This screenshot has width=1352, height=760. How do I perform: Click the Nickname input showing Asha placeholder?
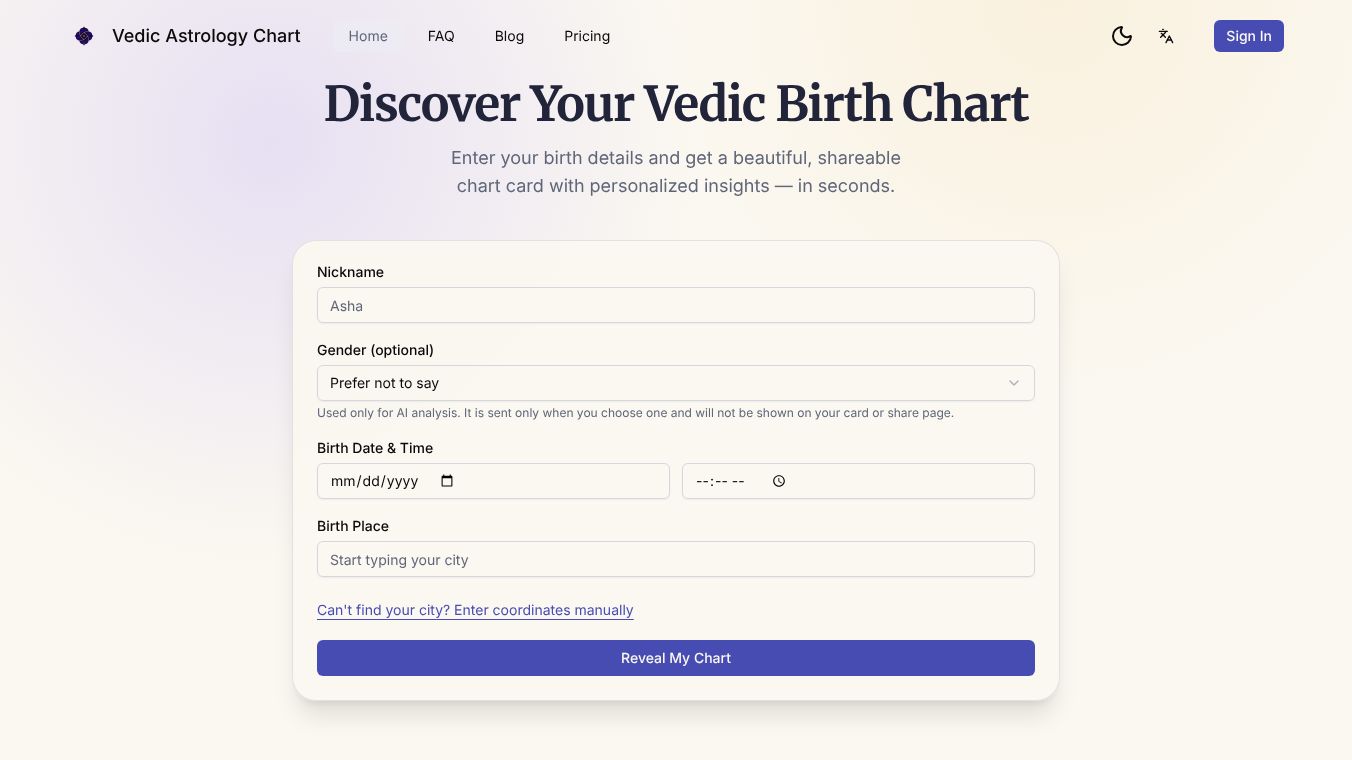(676, 305)
